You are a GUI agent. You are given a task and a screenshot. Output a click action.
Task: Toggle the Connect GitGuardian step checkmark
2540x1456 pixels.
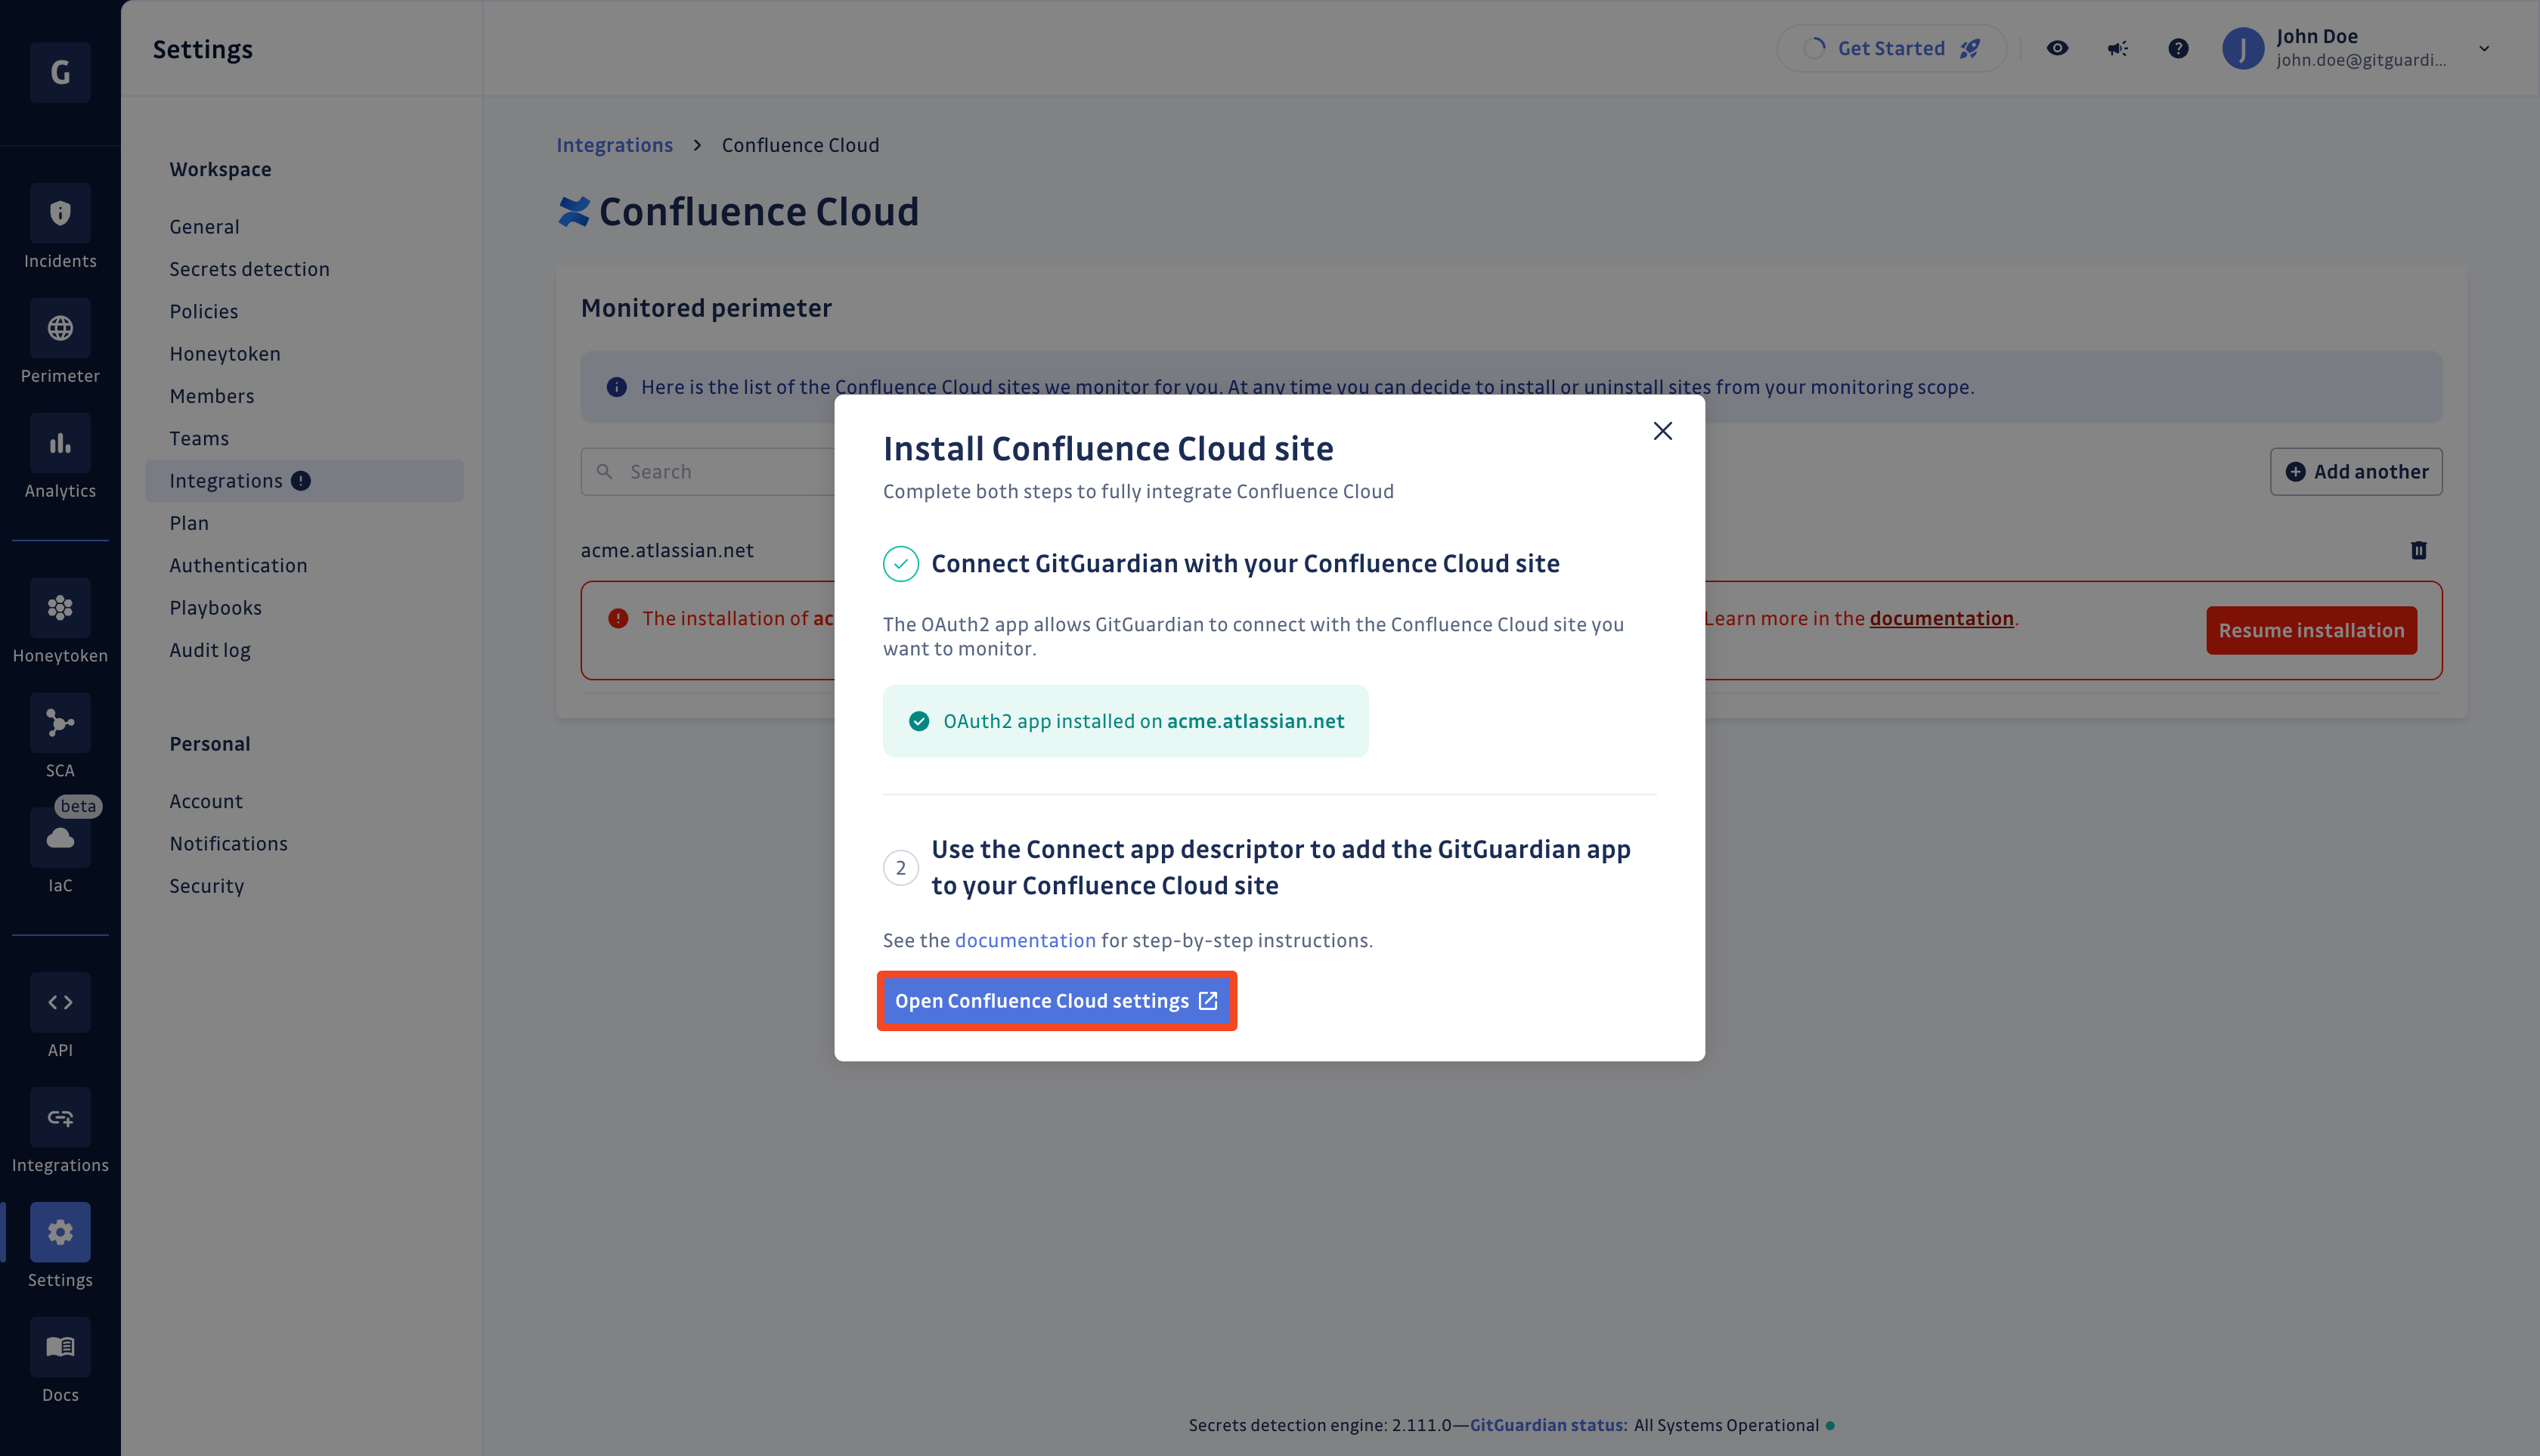[900, 562]
